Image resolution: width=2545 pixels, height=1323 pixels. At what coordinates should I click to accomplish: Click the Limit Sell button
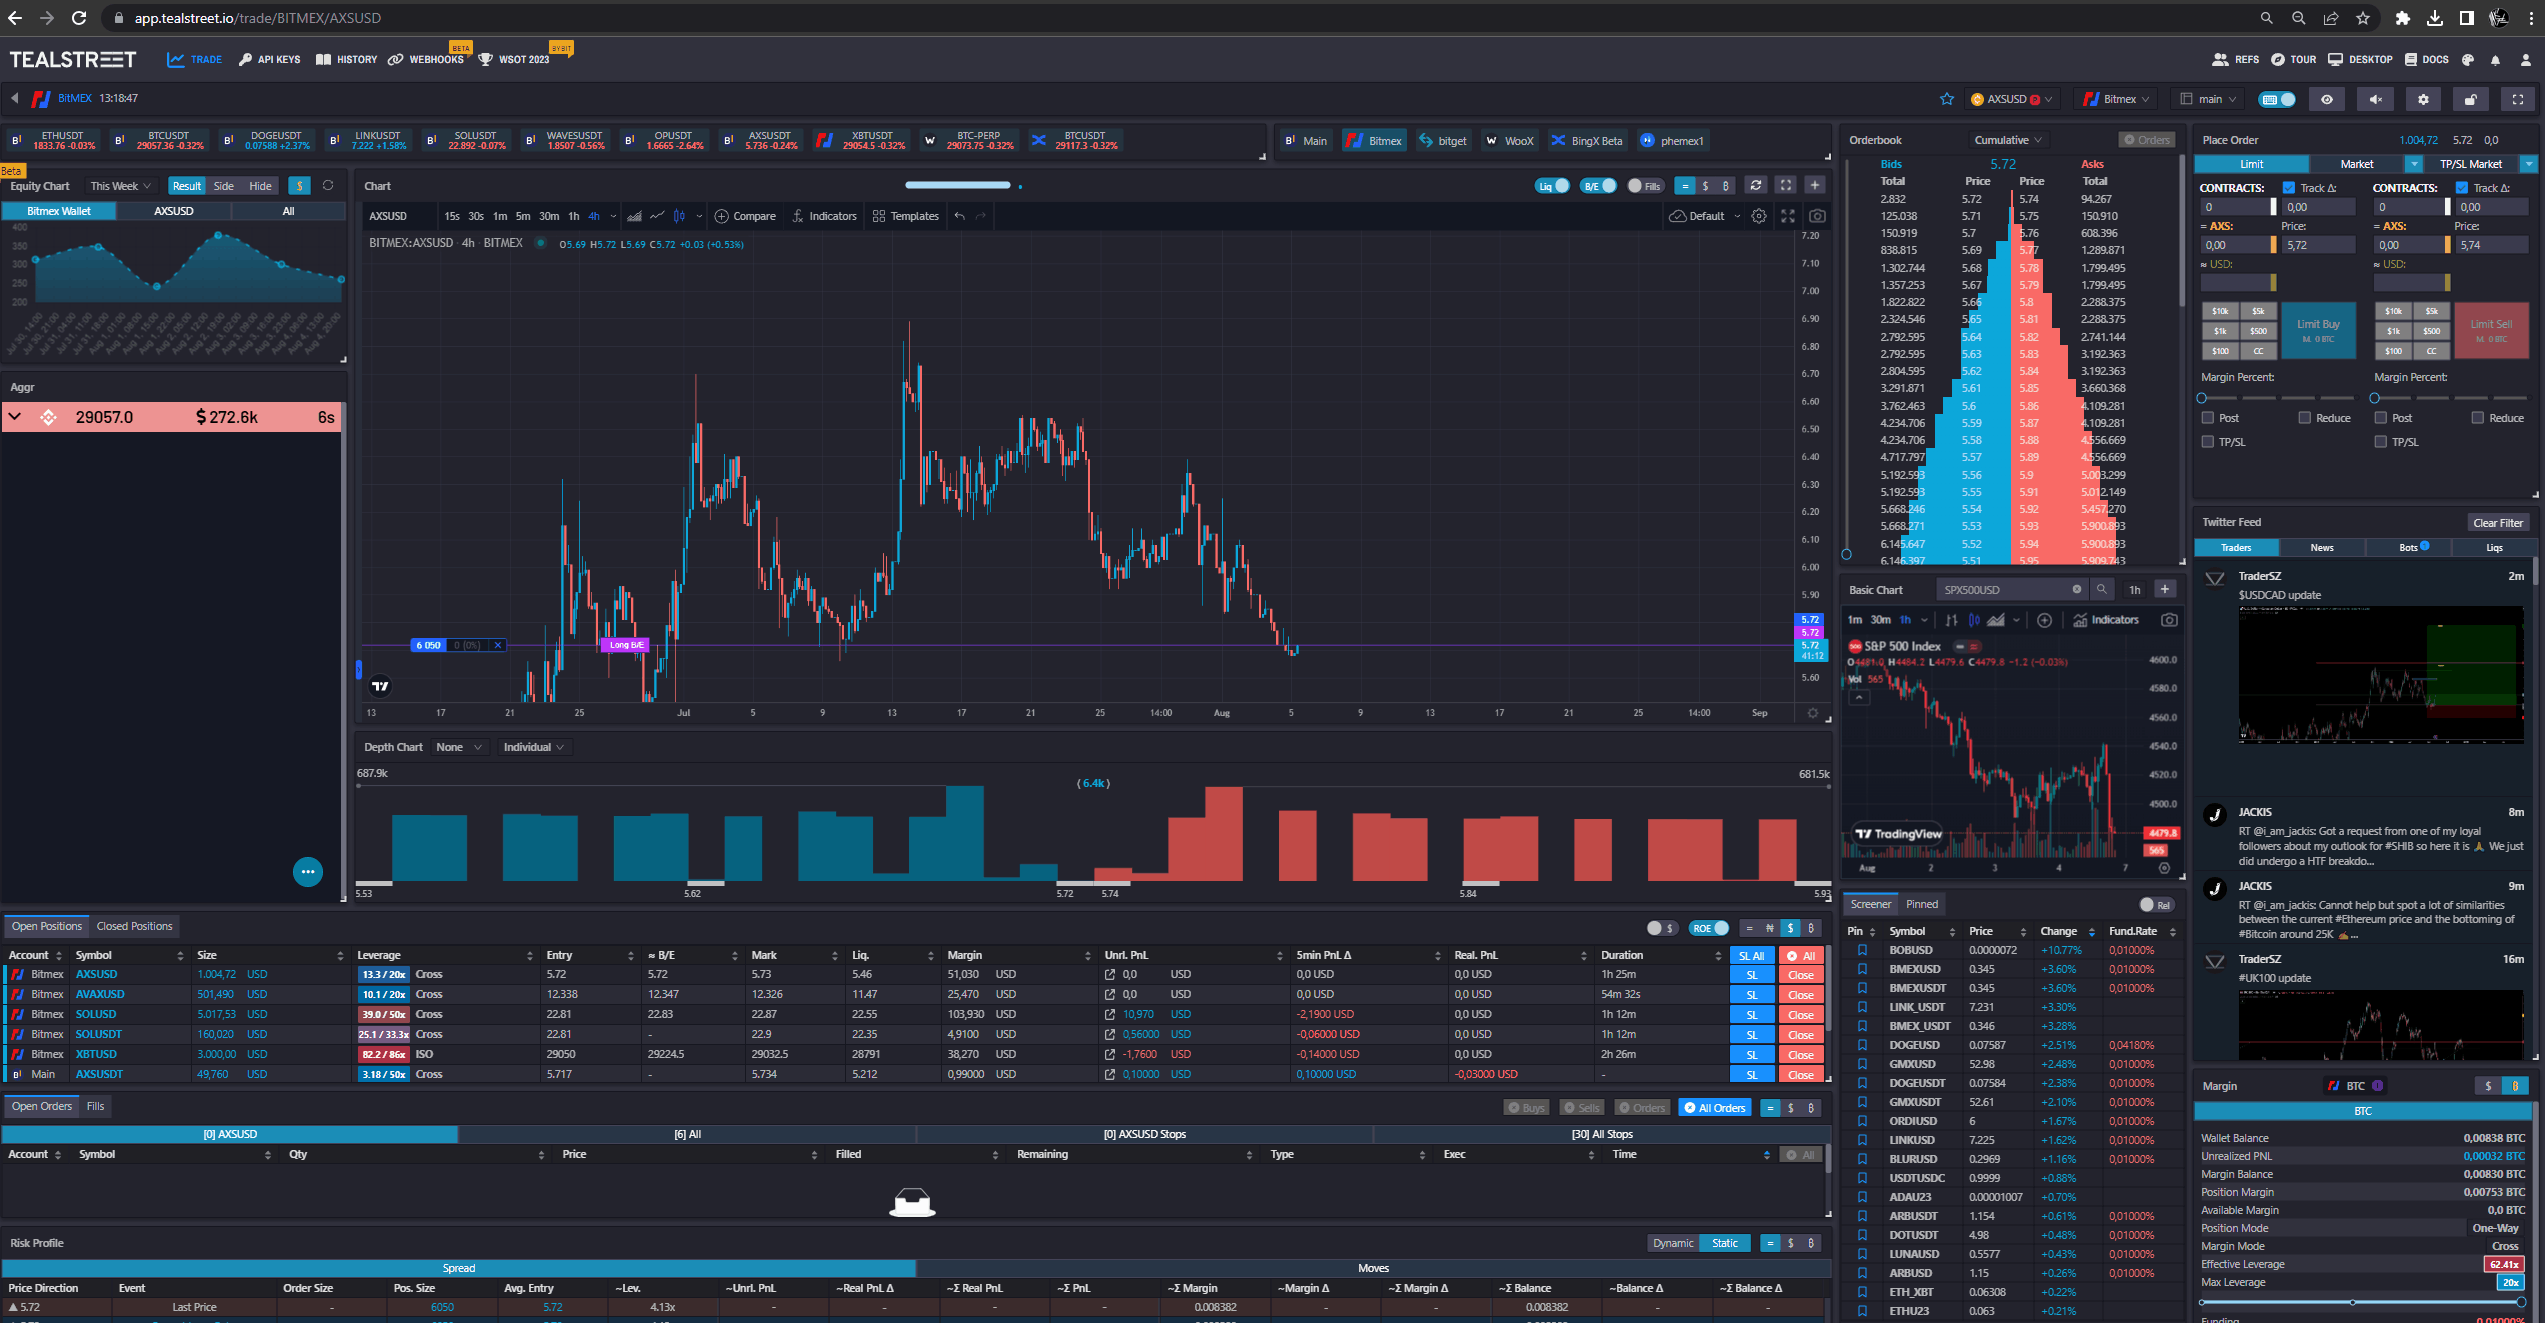pyautogui.click(x=2491, y=330)
